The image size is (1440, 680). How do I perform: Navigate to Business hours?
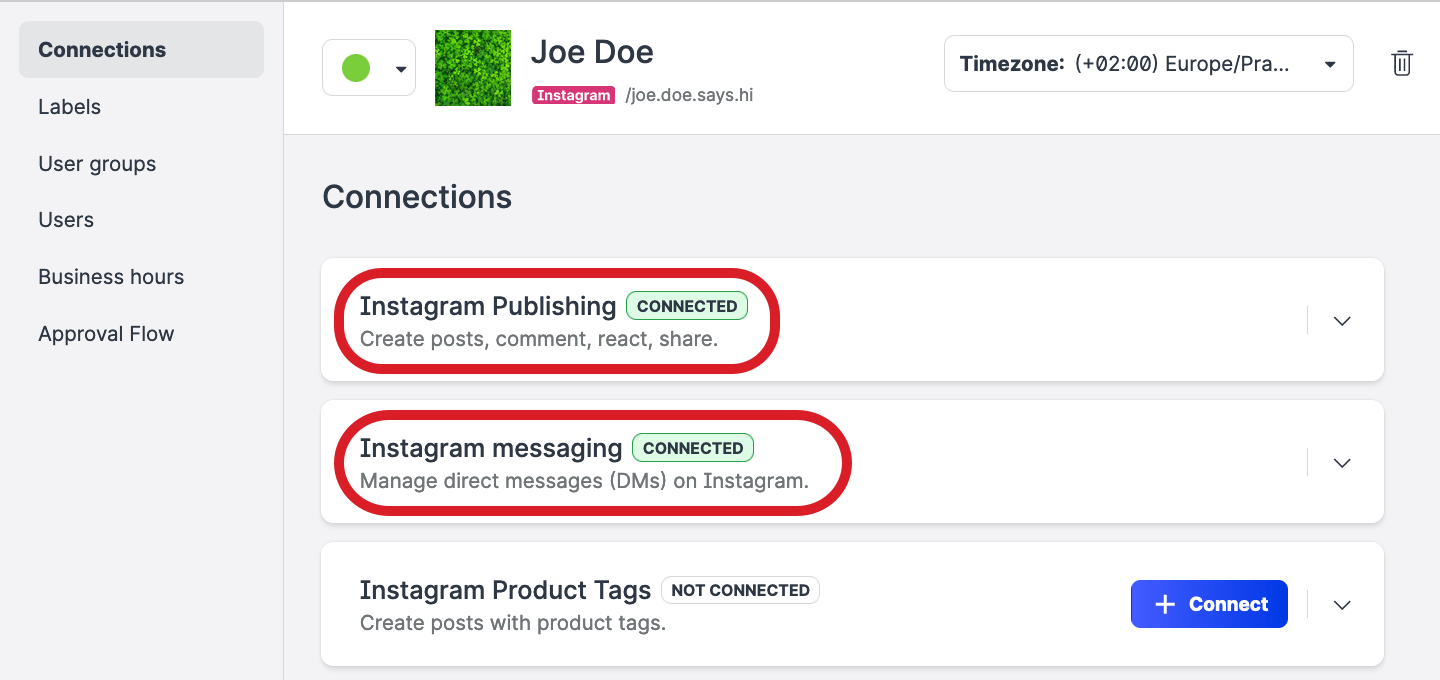(x=111, y=277)
